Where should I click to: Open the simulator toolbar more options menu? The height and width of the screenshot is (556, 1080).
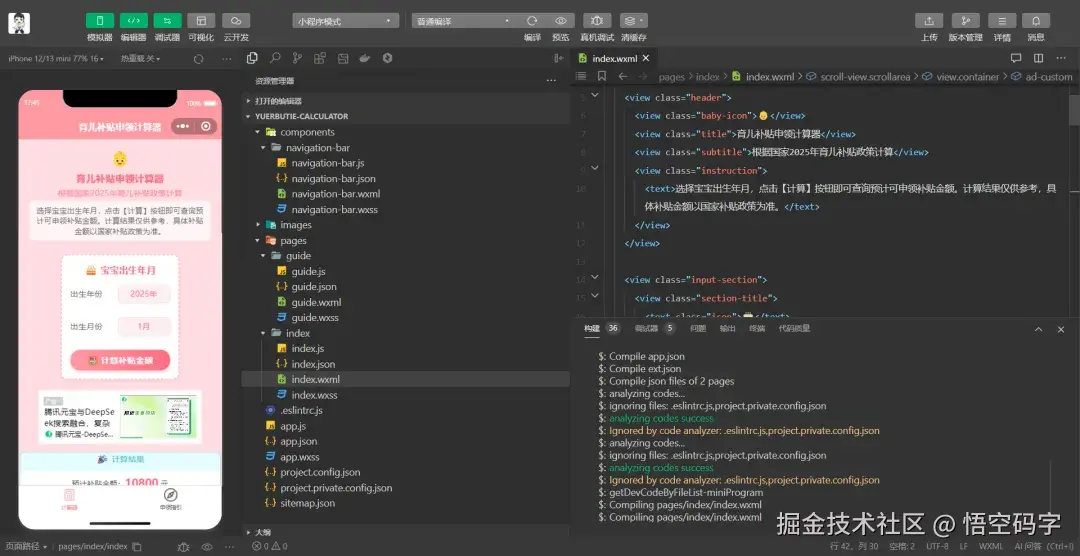pyautogui.click(x=227, y=59)
